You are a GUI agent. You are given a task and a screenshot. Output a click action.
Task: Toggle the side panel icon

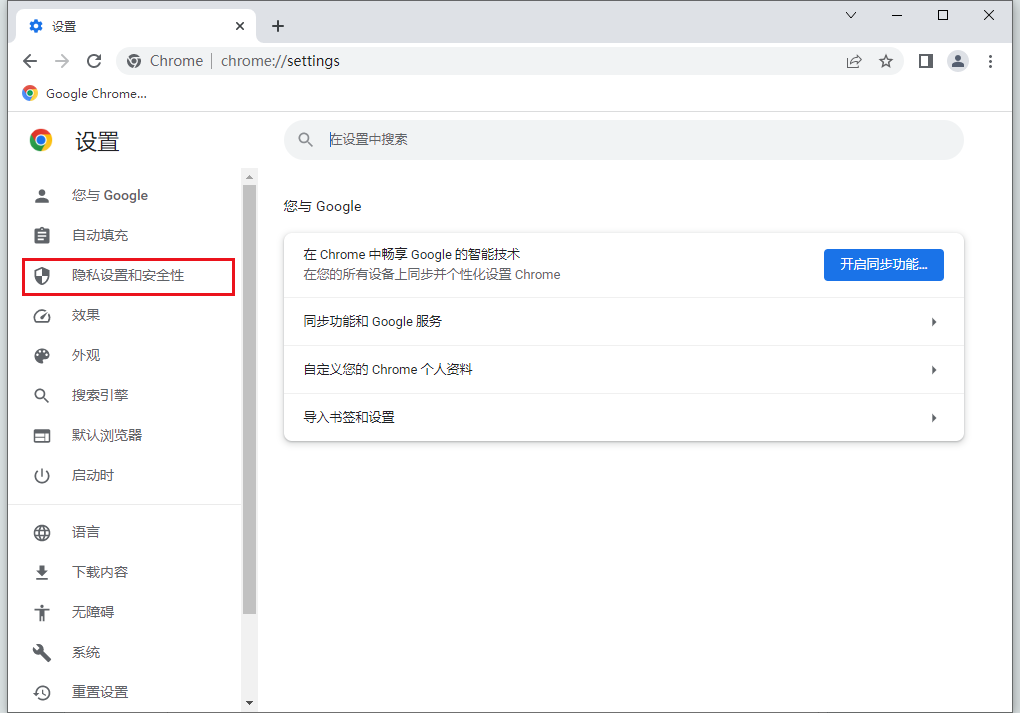925,61
